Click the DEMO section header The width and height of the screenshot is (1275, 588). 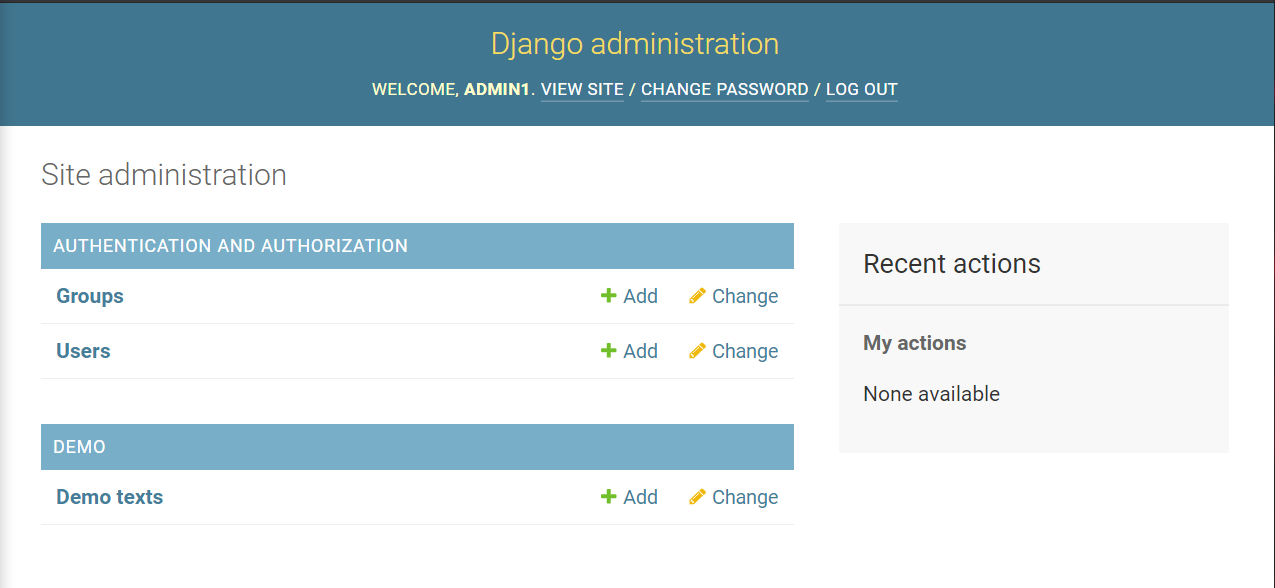[x=77, y=447]
